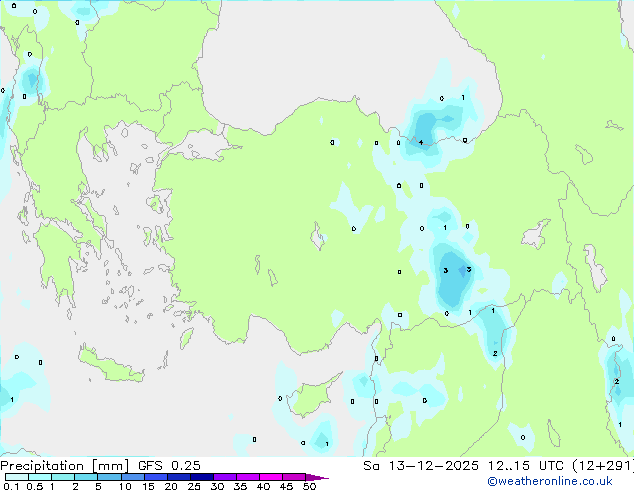Click the 'Sa 13-12-2025' date text
This screenshot has width=634, height=490.
click(x=421, y=466)
